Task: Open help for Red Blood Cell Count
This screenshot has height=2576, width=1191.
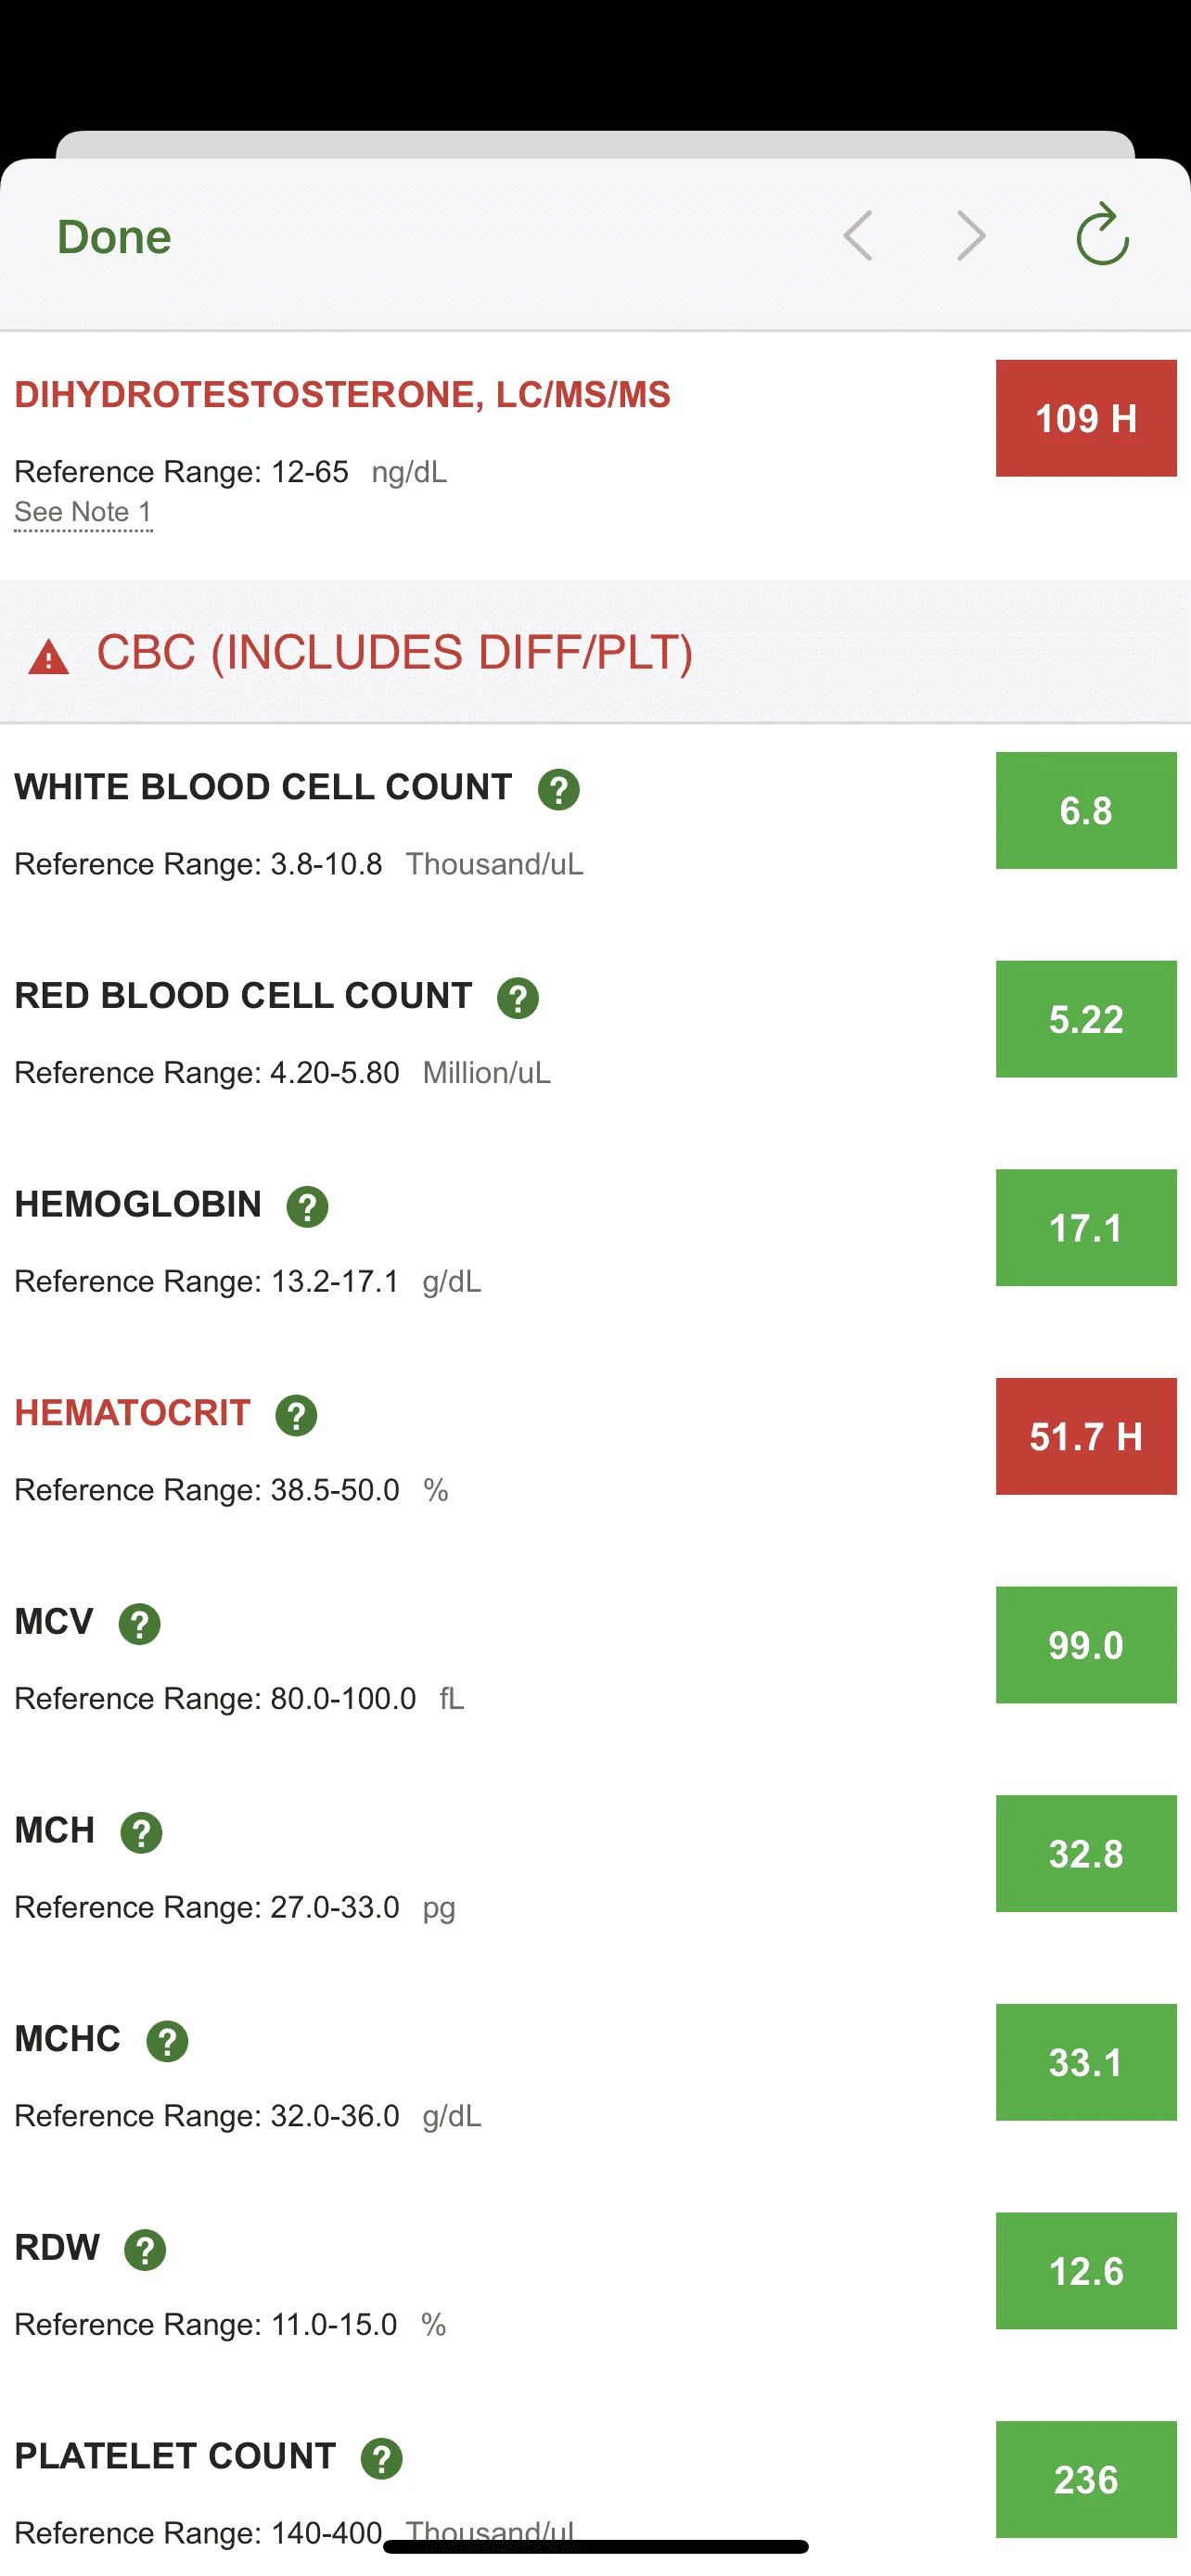Action: (518, 998)
